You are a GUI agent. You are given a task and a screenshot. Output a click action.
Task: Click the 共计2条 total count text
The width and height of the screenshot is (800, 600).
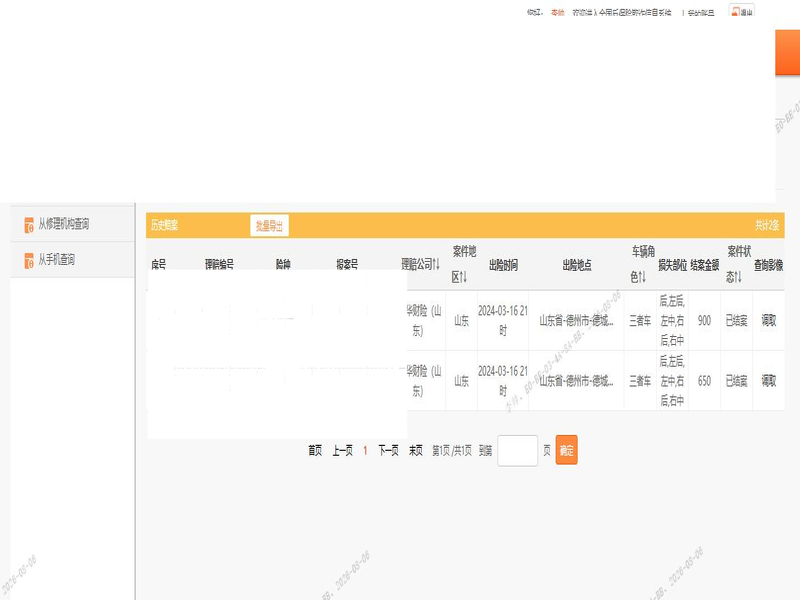767,225
